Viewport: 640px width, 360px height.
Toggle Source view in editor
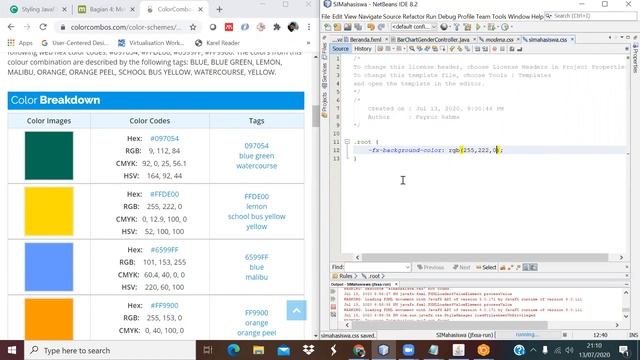point(340,49)
